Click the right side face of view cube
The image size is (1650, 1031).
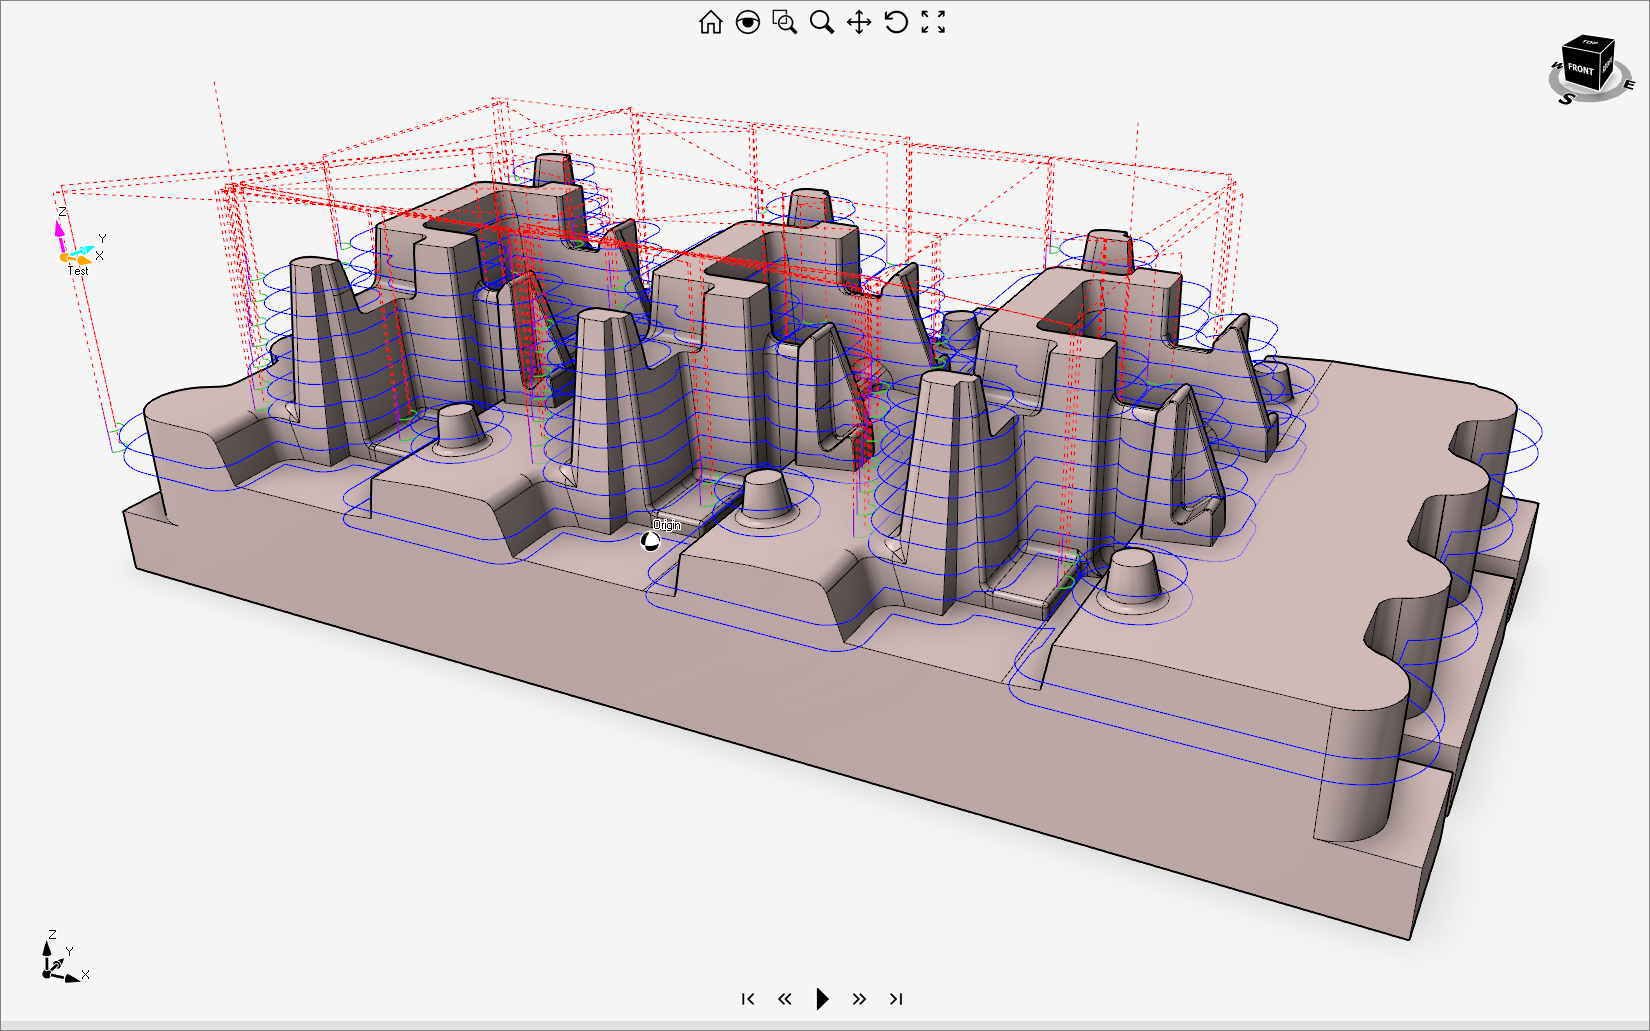[1607, 66]
